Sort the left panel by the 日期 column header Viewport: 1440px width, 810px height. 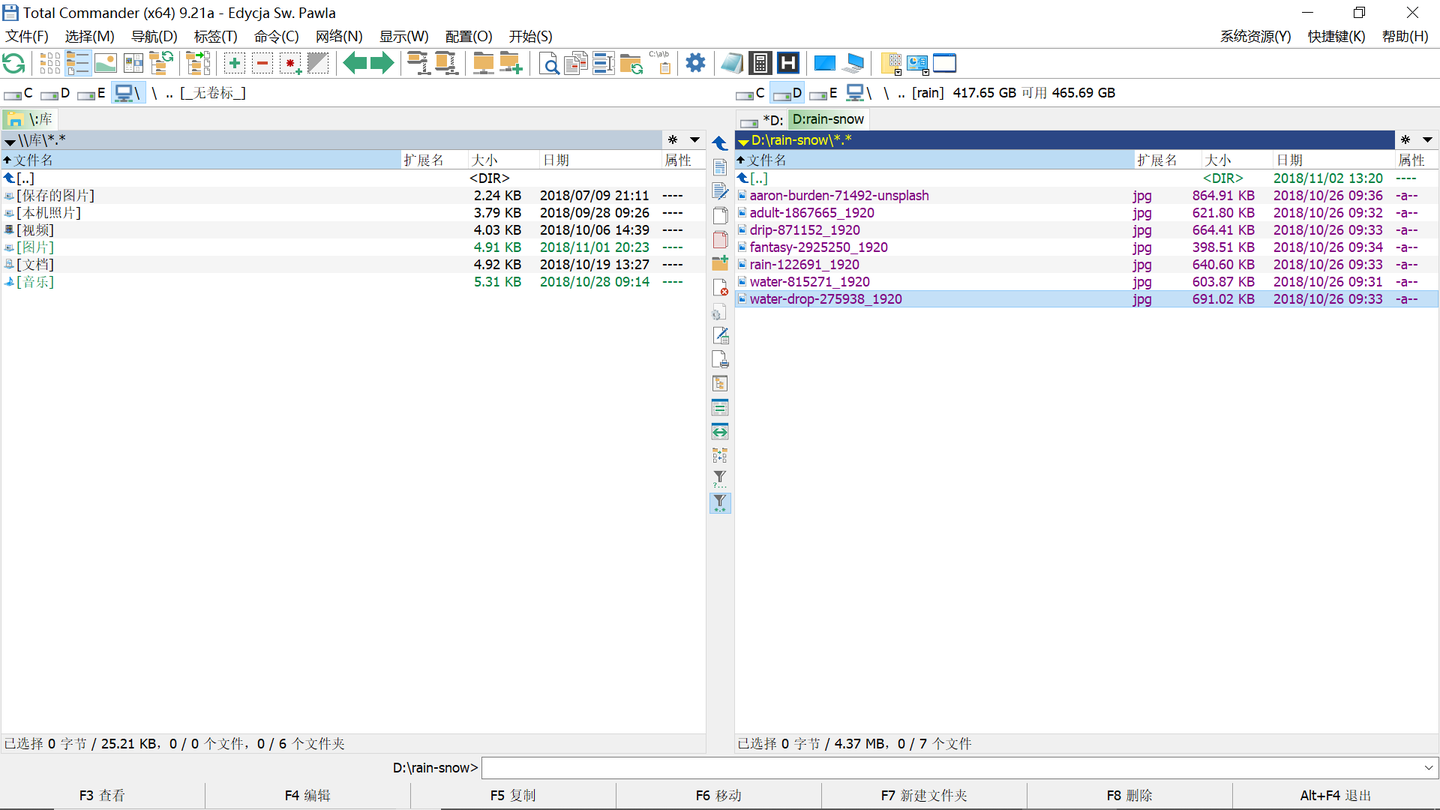(x=599, y=160)
